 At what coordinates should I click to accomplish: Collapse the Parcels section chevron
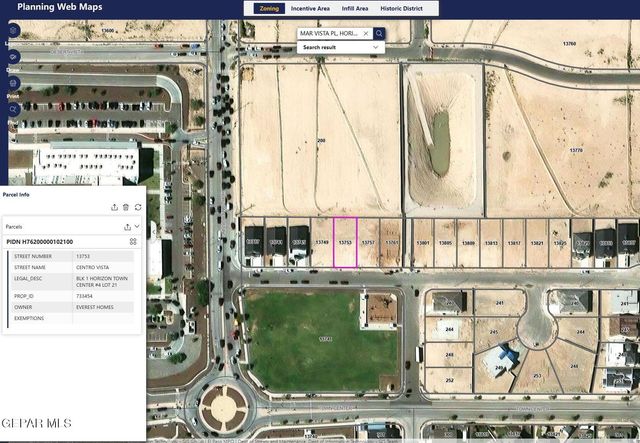click(137, 227)
